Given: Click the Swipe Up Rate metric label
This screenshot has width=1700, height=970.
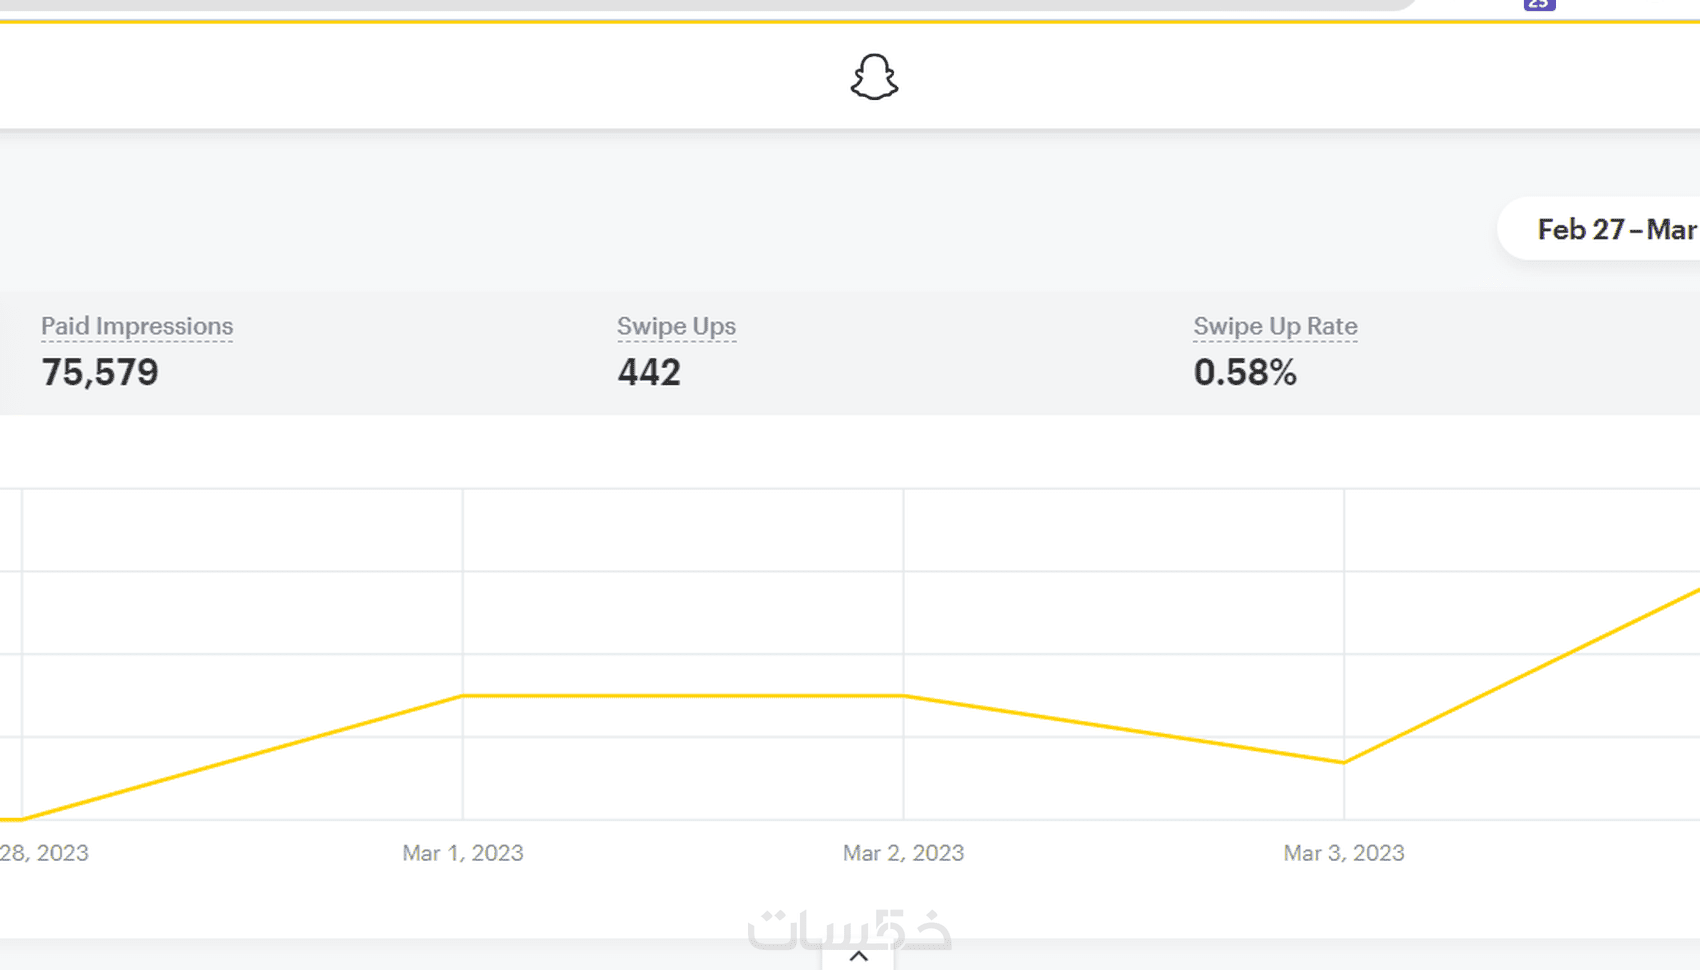Looking at the screenshot, I should click(x=1275, y=326).
